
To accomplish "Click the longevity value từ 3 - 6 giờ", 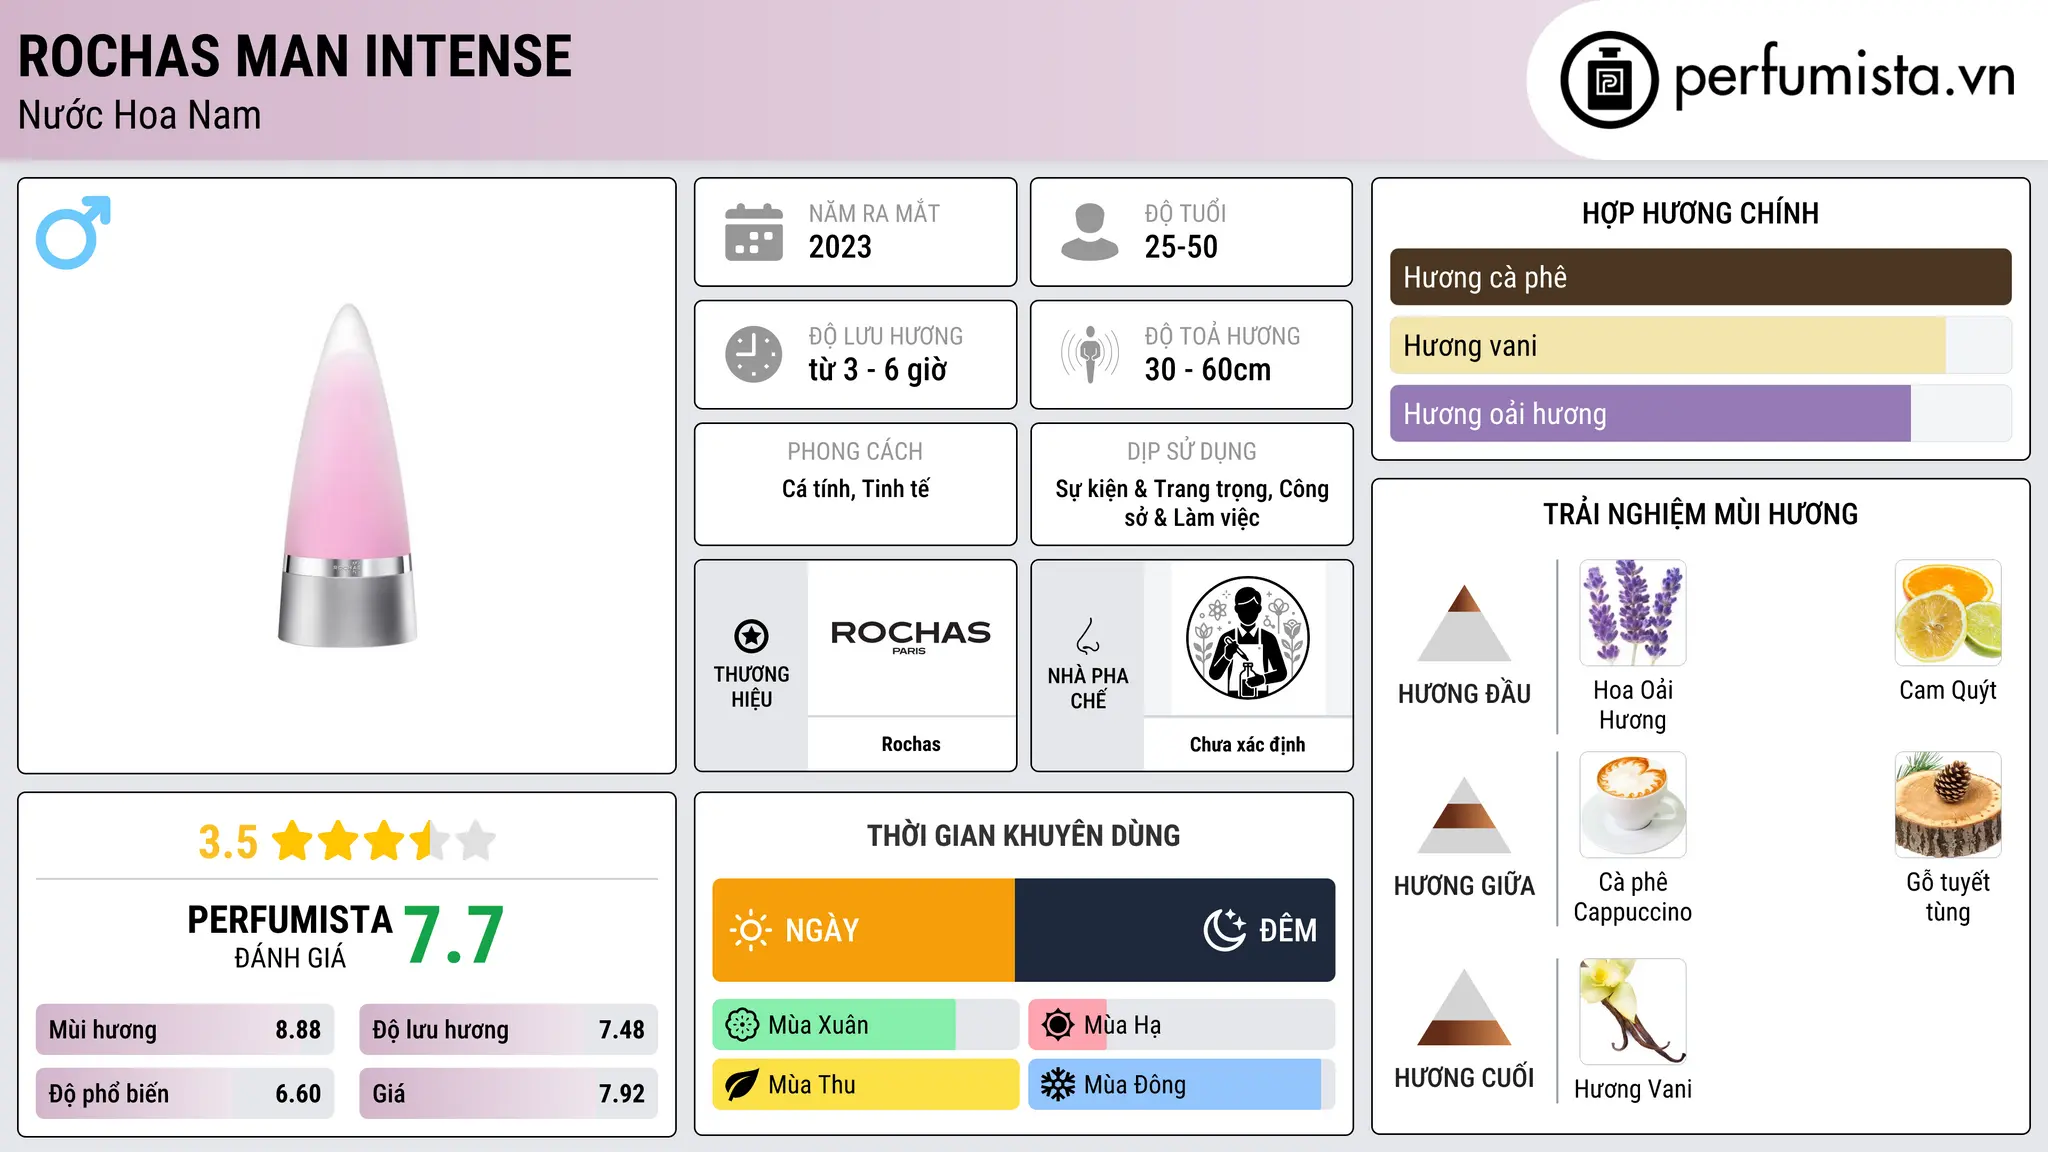I will (x=878, y=370).
